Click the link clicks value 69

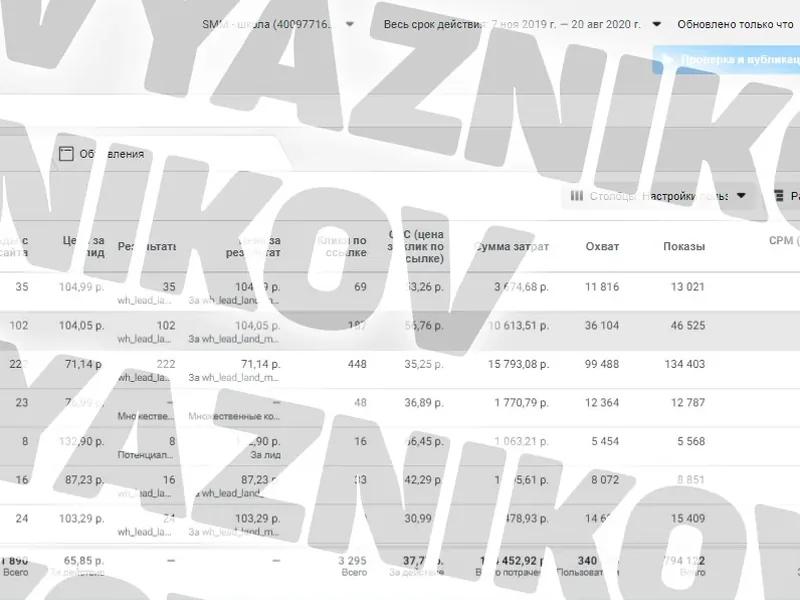(x=360, y=287)
